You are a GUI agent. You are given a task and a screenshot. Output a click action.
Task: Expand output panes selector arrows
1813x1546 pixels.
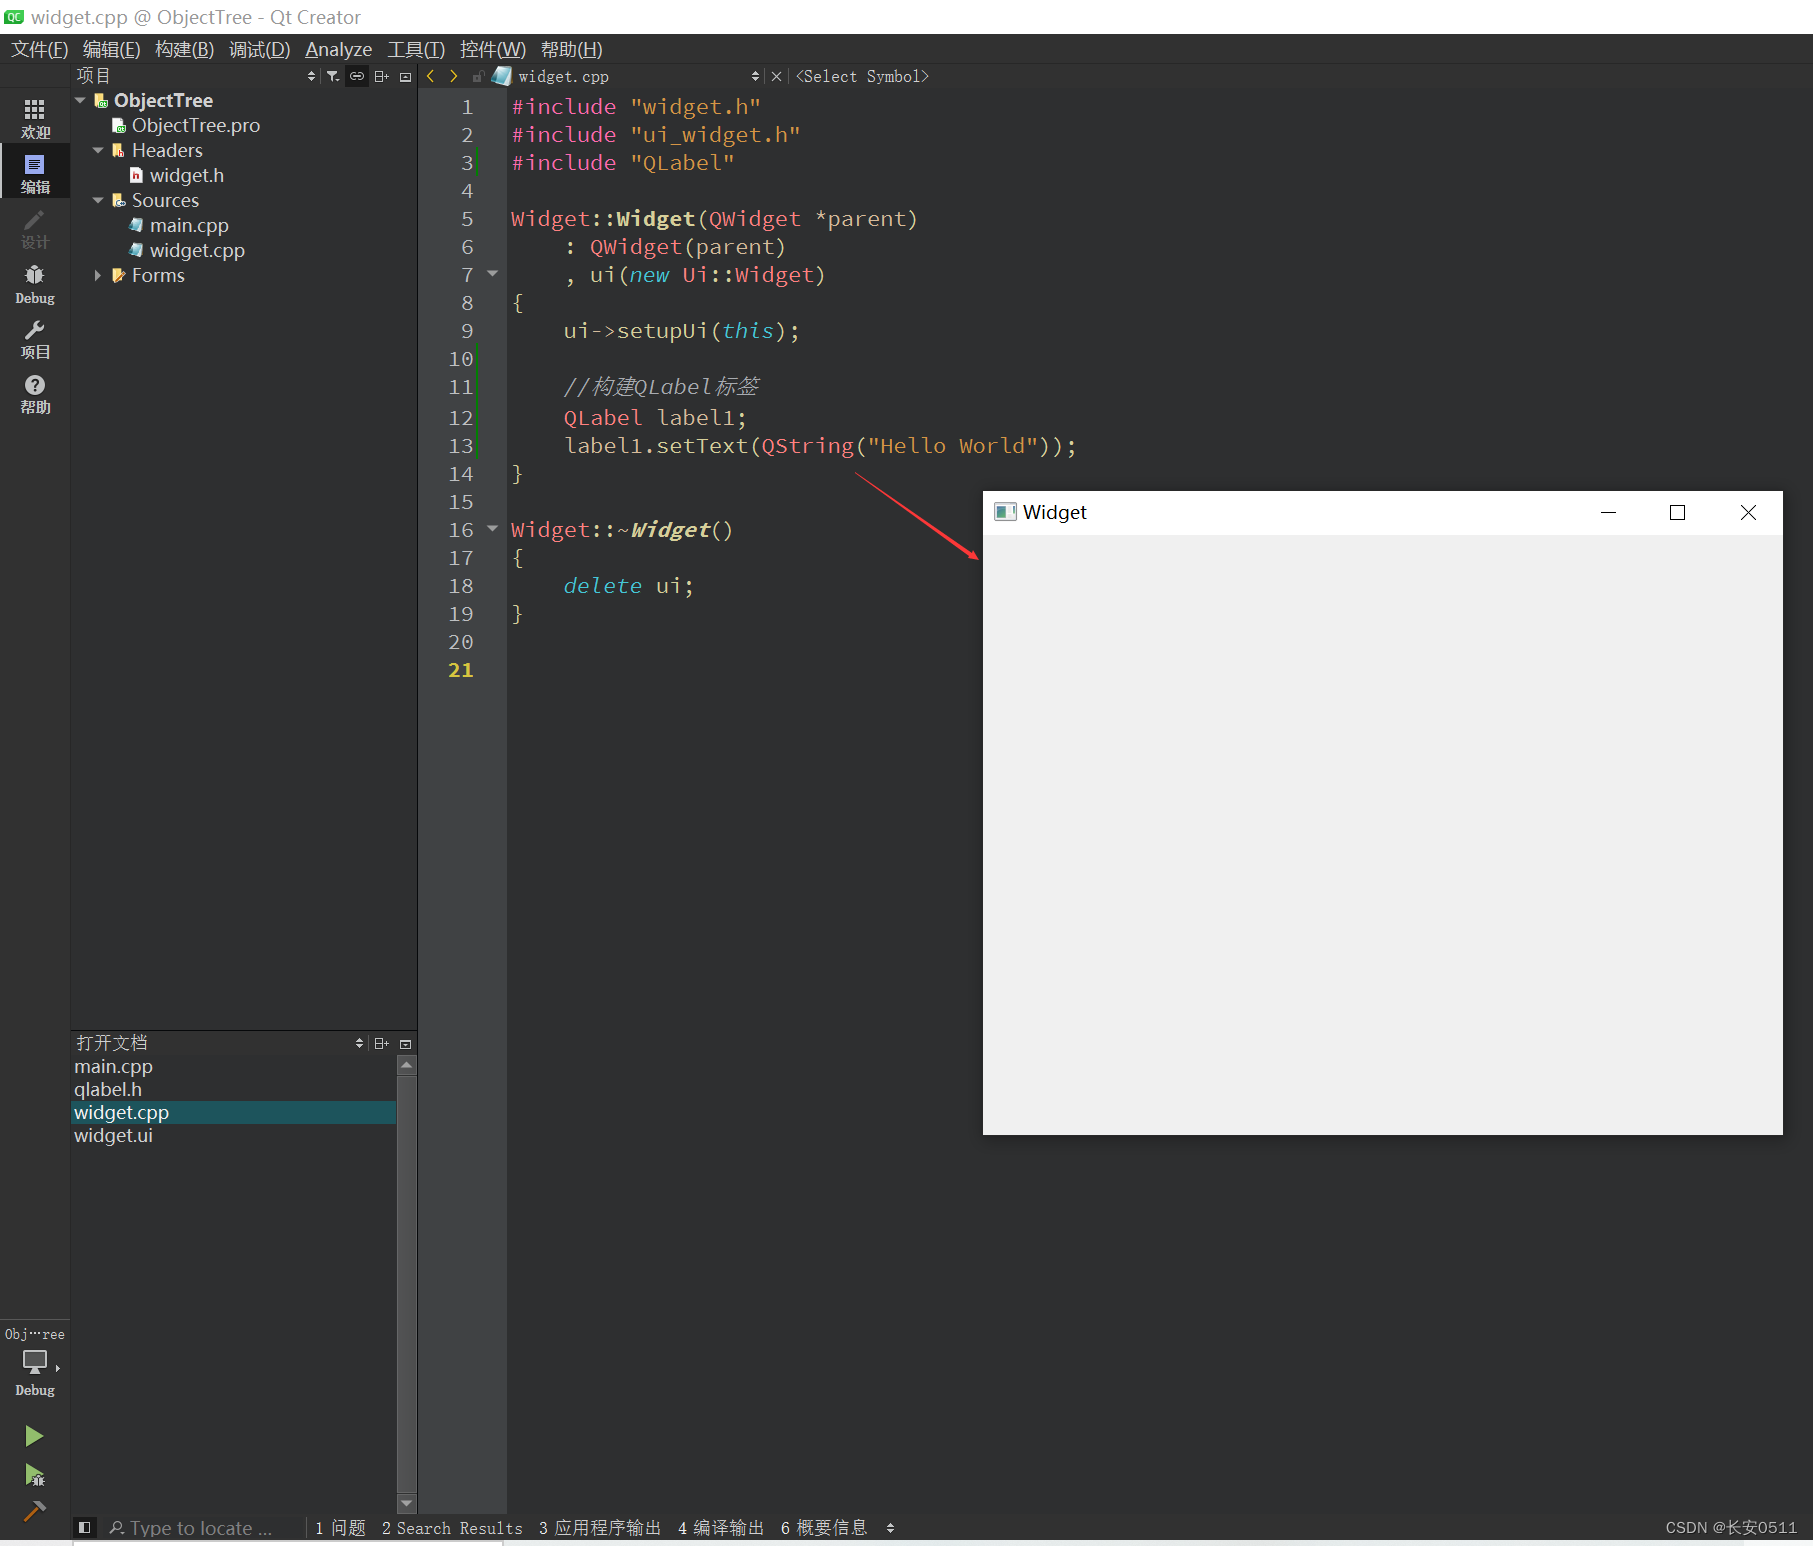[x=890, y=1528]
